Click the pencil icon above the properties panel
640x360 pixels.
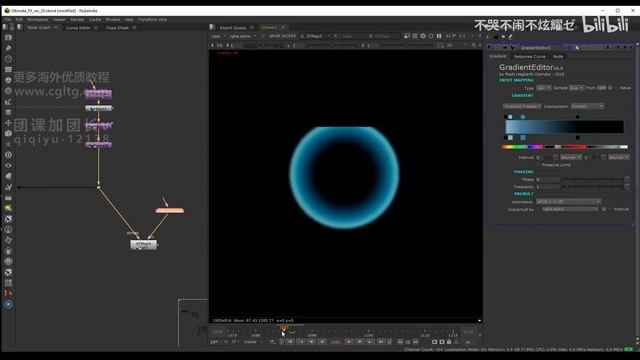tap(510, 37)
